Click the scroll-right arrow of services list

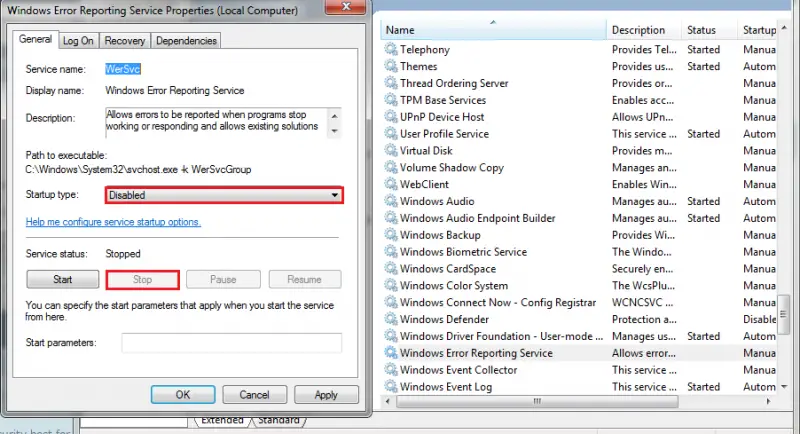click(768, 401)
